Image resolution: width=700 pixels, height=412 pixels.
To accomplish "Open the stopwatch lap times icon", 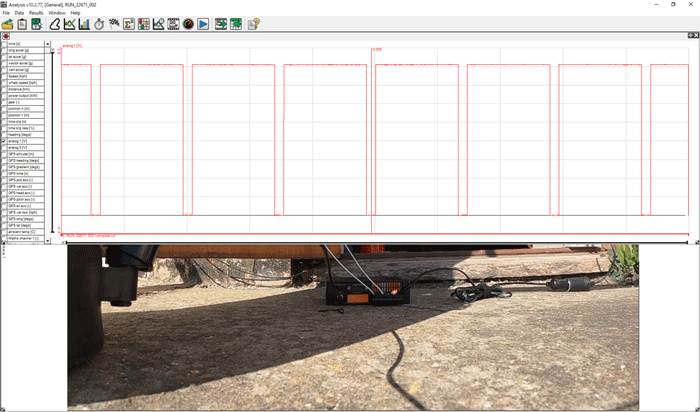I will pyautogui.click(x=99, y=24).
